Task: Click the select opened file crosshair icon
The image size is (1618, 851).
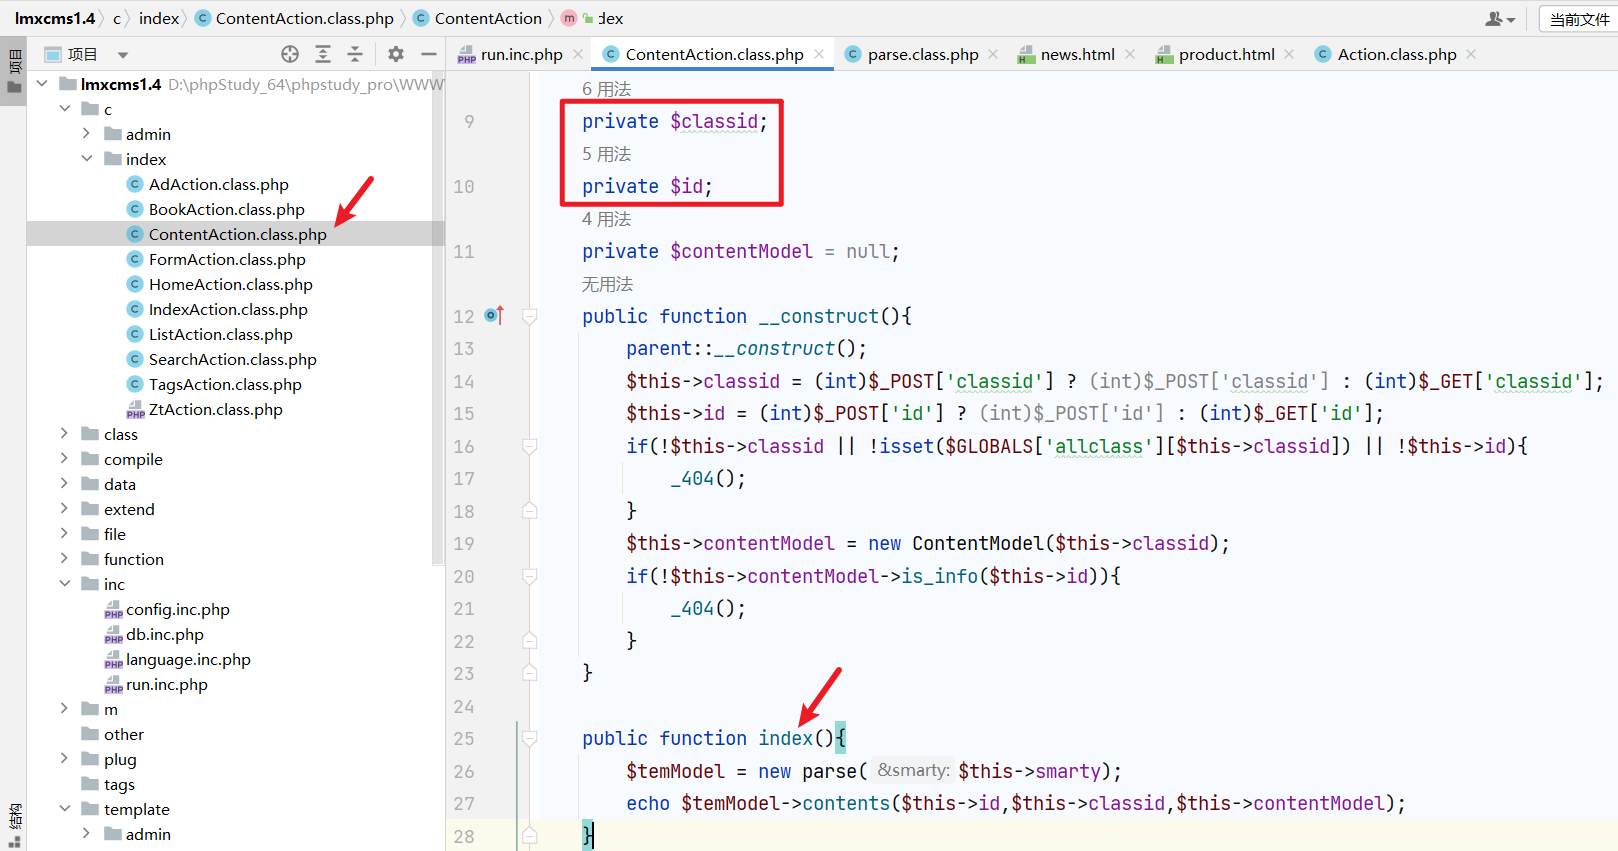Action: tap(290, 54)
